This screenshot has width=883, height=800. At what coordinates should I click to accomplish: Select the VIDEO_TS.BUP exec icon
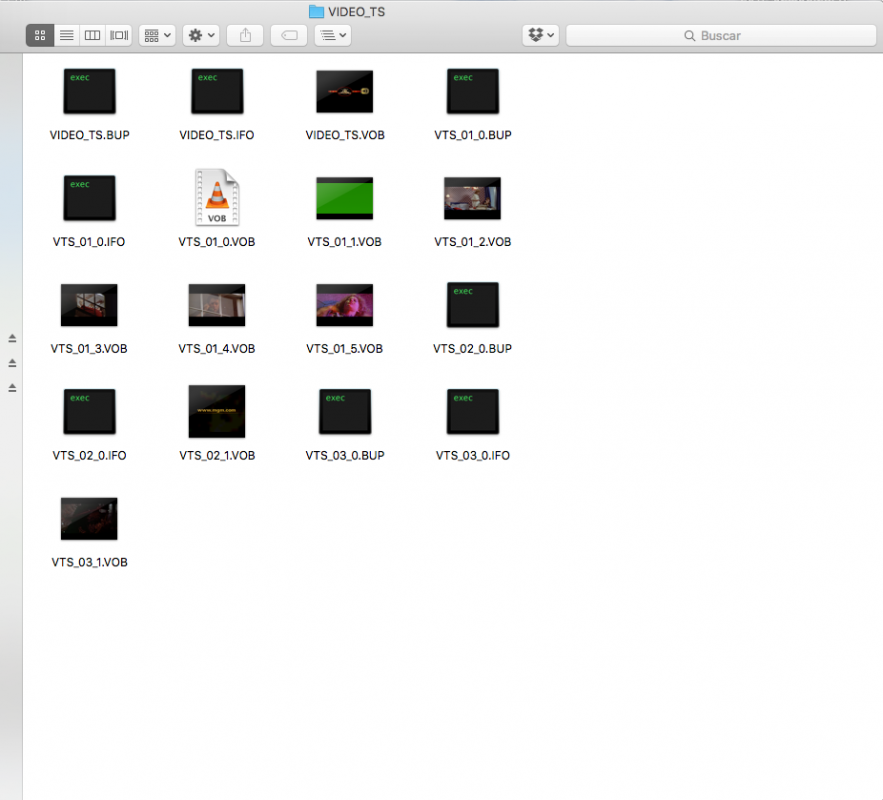(90, 91)
